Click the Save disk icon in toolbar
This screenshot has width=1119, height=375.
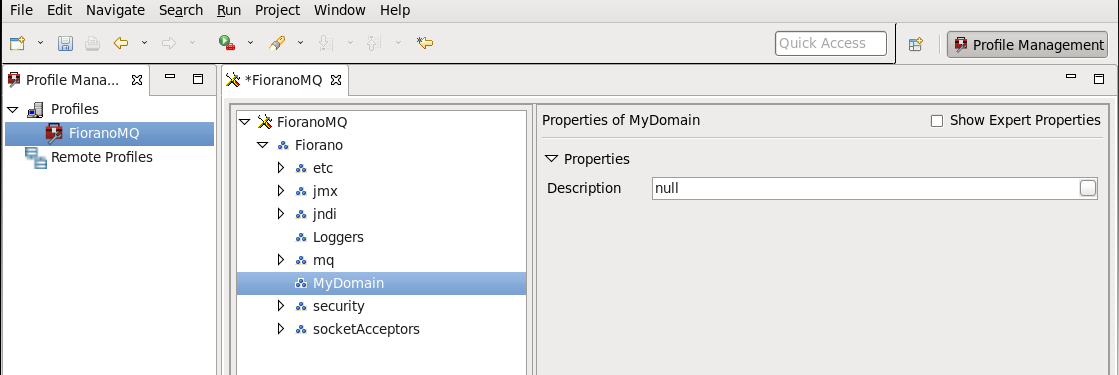pos(65,44)
